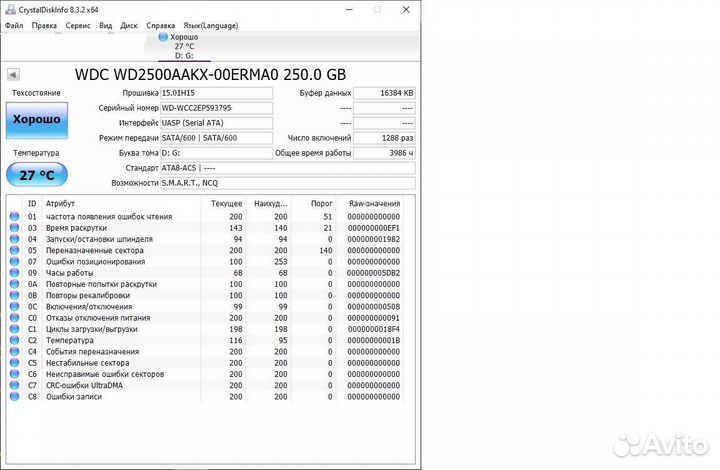
Task: Click the ID column header
Action: [x=32, y=203]
